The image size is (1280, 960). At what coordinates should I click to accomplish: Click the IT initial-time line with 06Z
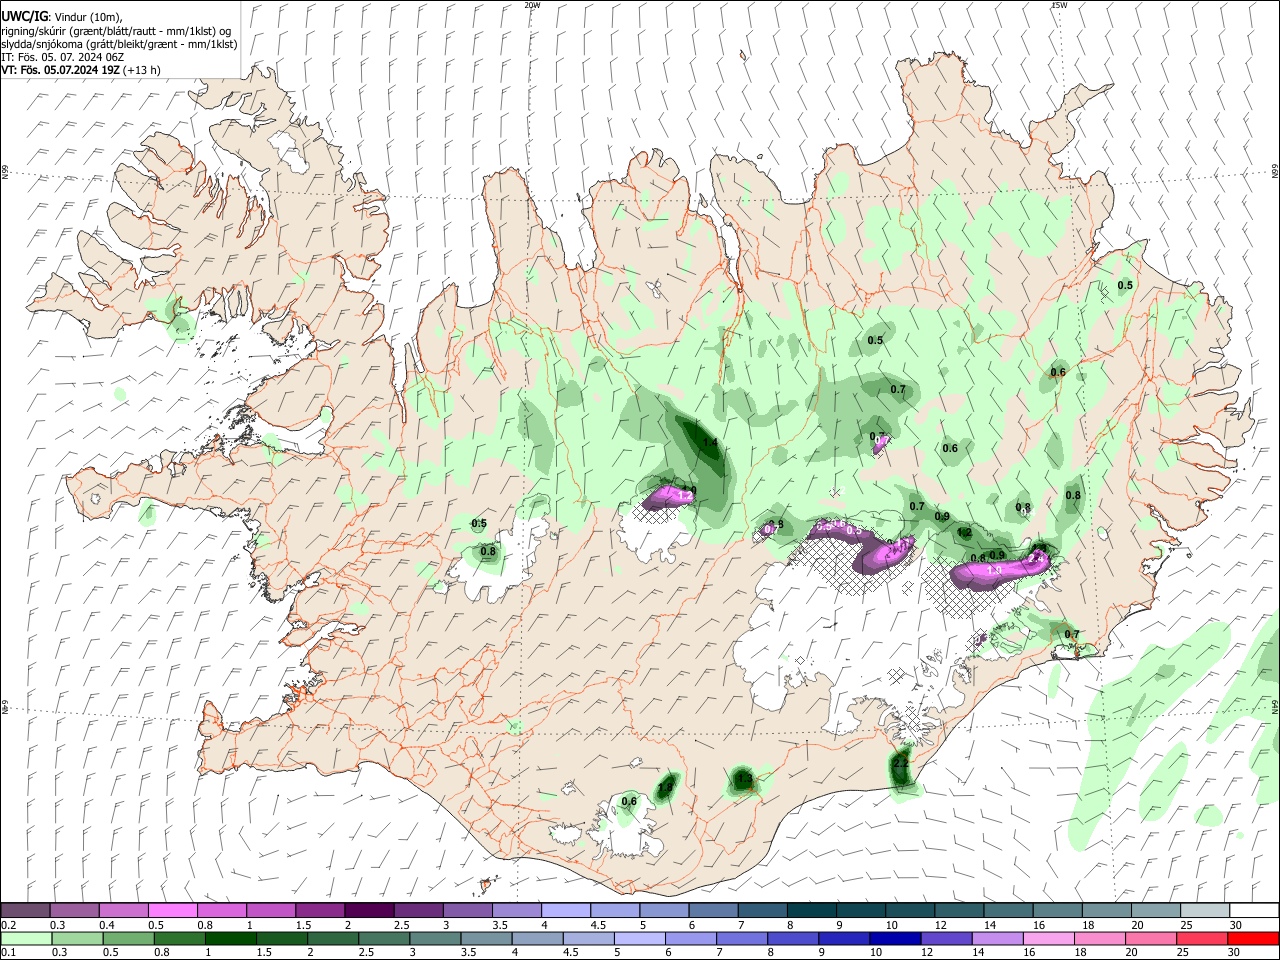coord(62,57)
